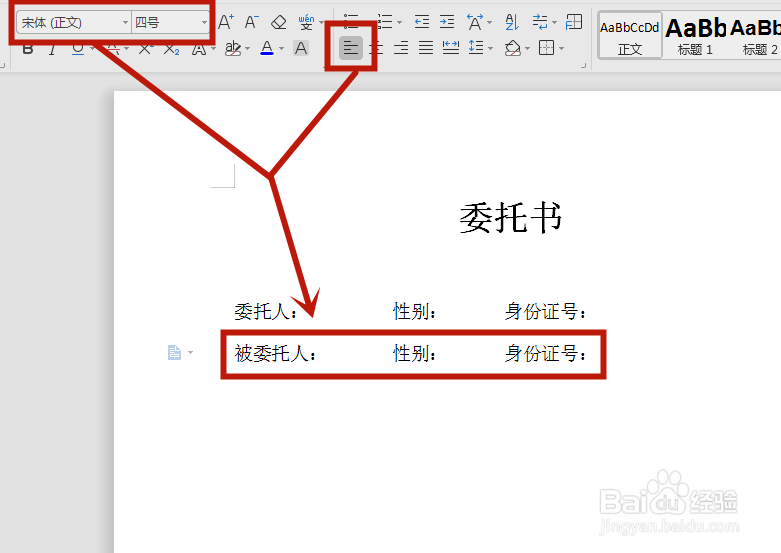Click the 被委托人: text in document
Viewport: 781px width, 553px height.
275,353
